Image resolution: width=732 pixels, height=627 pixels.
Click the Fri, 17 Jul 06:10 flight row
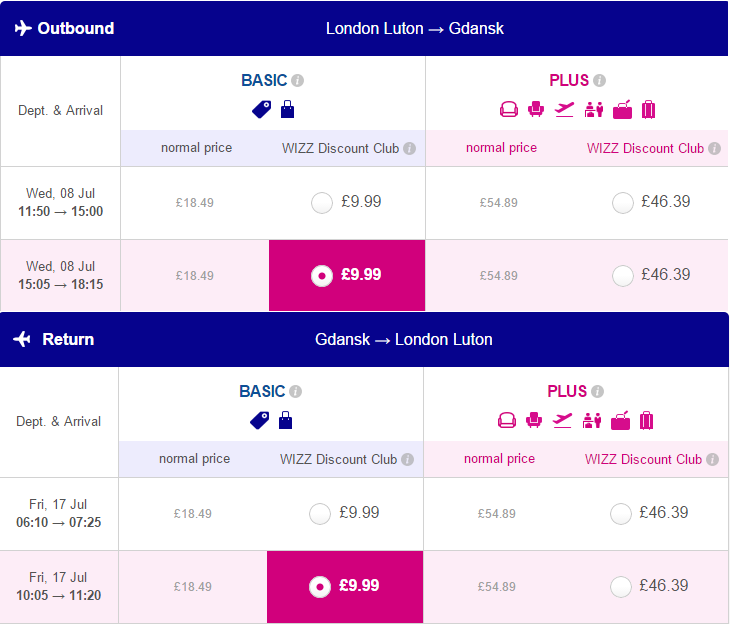(x=364, y=514)
